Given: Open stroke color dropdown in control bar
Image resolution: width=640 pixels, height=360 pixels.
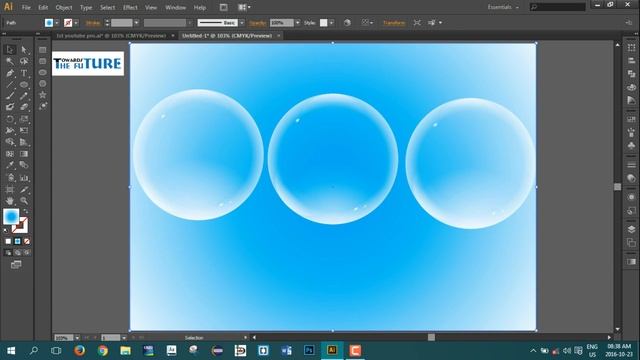Looking at the screenshot, I should pyautogui.click(x=76, y=23).
